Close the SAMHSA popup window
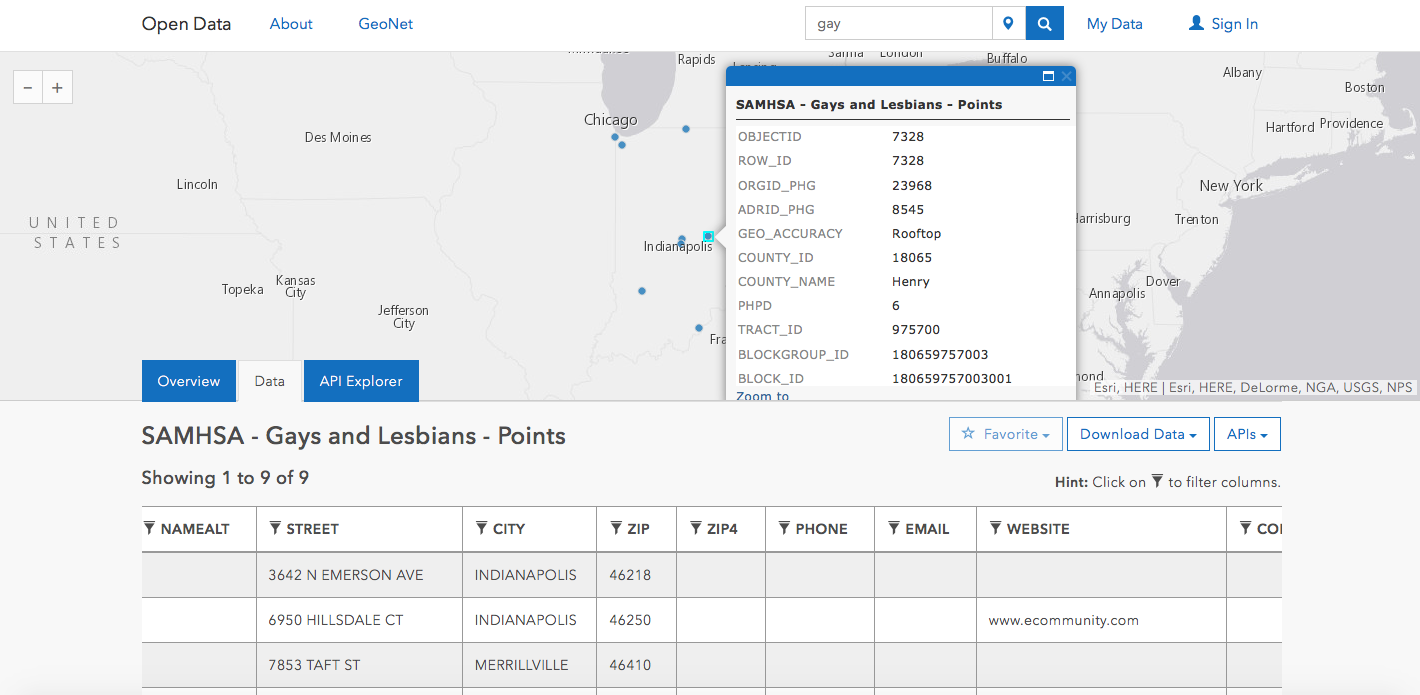Viewport: 1420px width, 695px height. 1067,76
